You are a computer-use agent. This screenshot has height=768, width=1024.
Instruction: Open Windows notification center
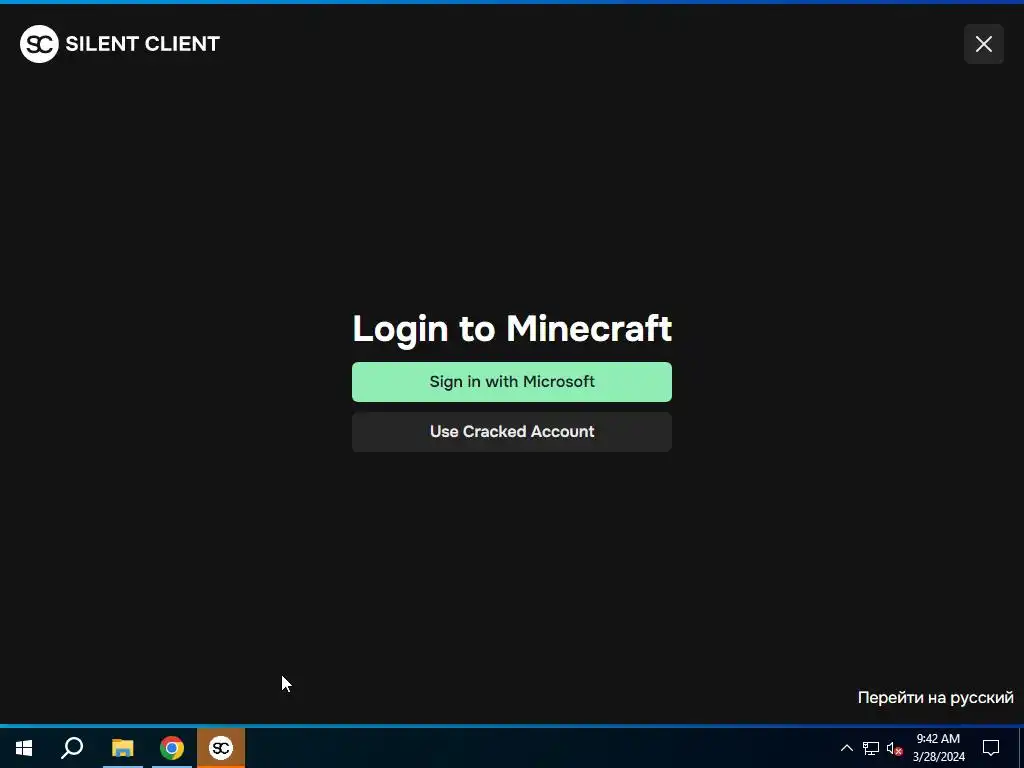click(x=991, y=748)
